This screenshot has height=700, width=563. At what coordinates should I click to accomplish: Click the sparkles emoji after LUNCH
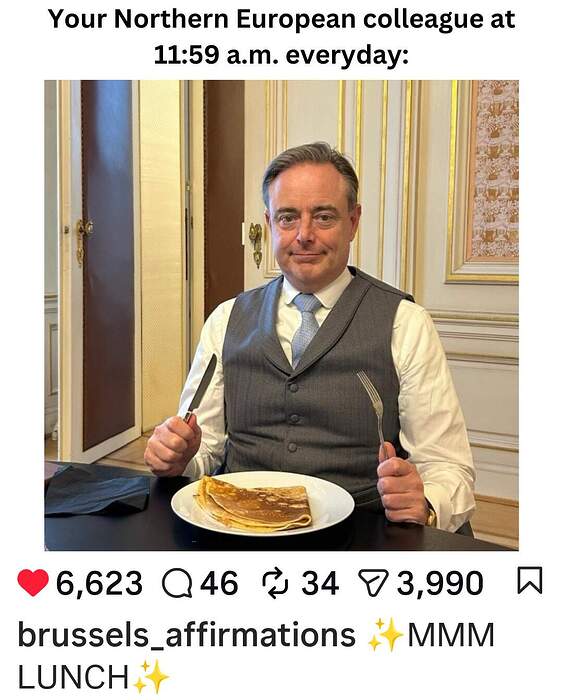(151, 676)
